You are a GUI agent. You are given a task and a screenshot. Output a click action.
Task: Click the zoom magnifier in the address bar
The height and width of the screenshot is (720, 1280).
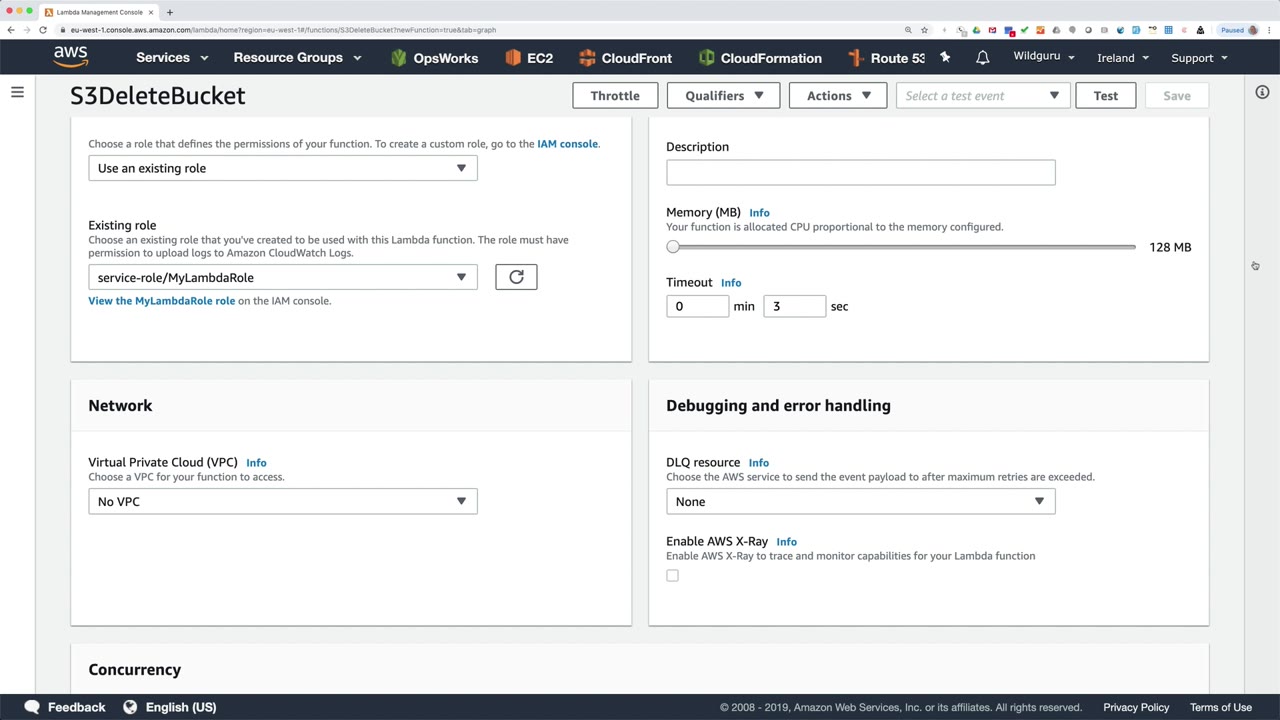click(x=908, y=30)
